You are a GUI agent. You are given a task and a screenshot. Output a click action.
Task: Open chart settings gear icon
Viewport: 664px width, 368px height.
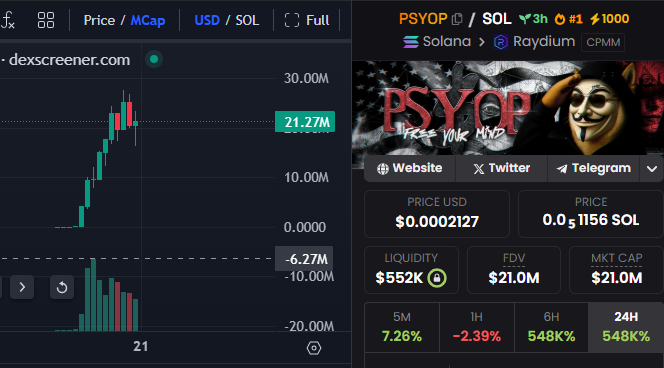314,348
